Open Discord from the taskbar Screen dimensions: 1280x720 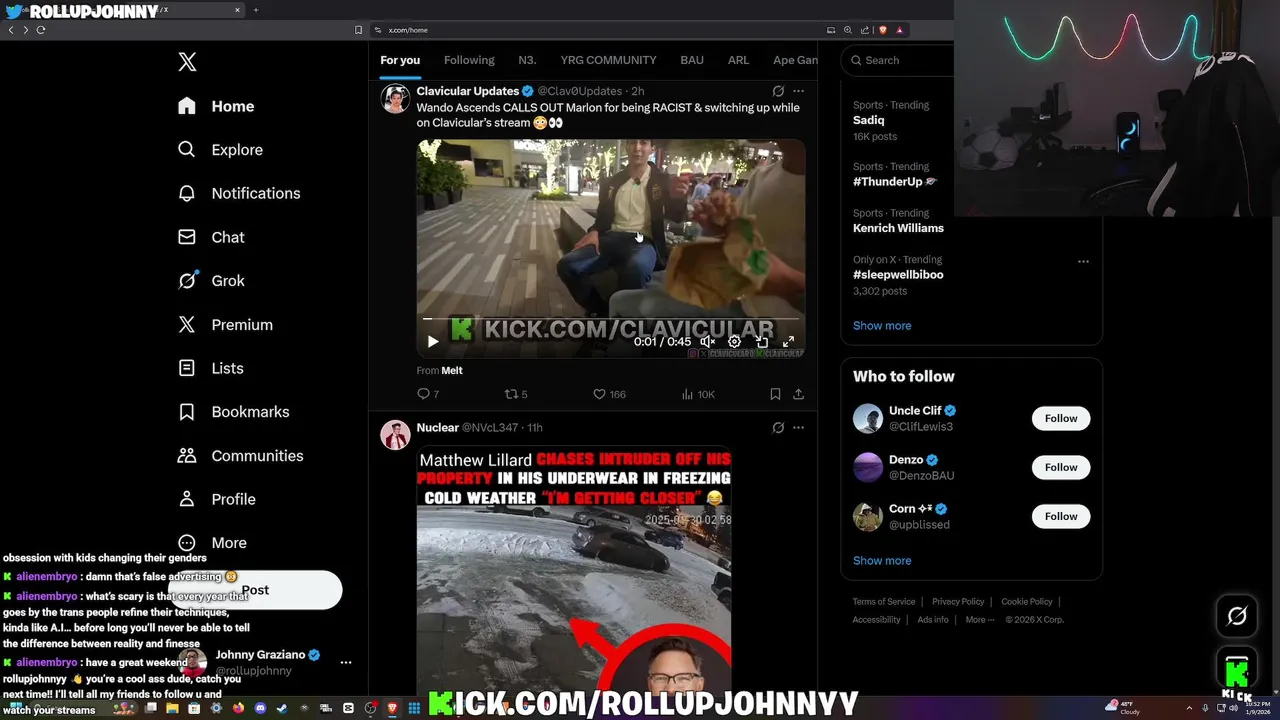coord(260,708)
